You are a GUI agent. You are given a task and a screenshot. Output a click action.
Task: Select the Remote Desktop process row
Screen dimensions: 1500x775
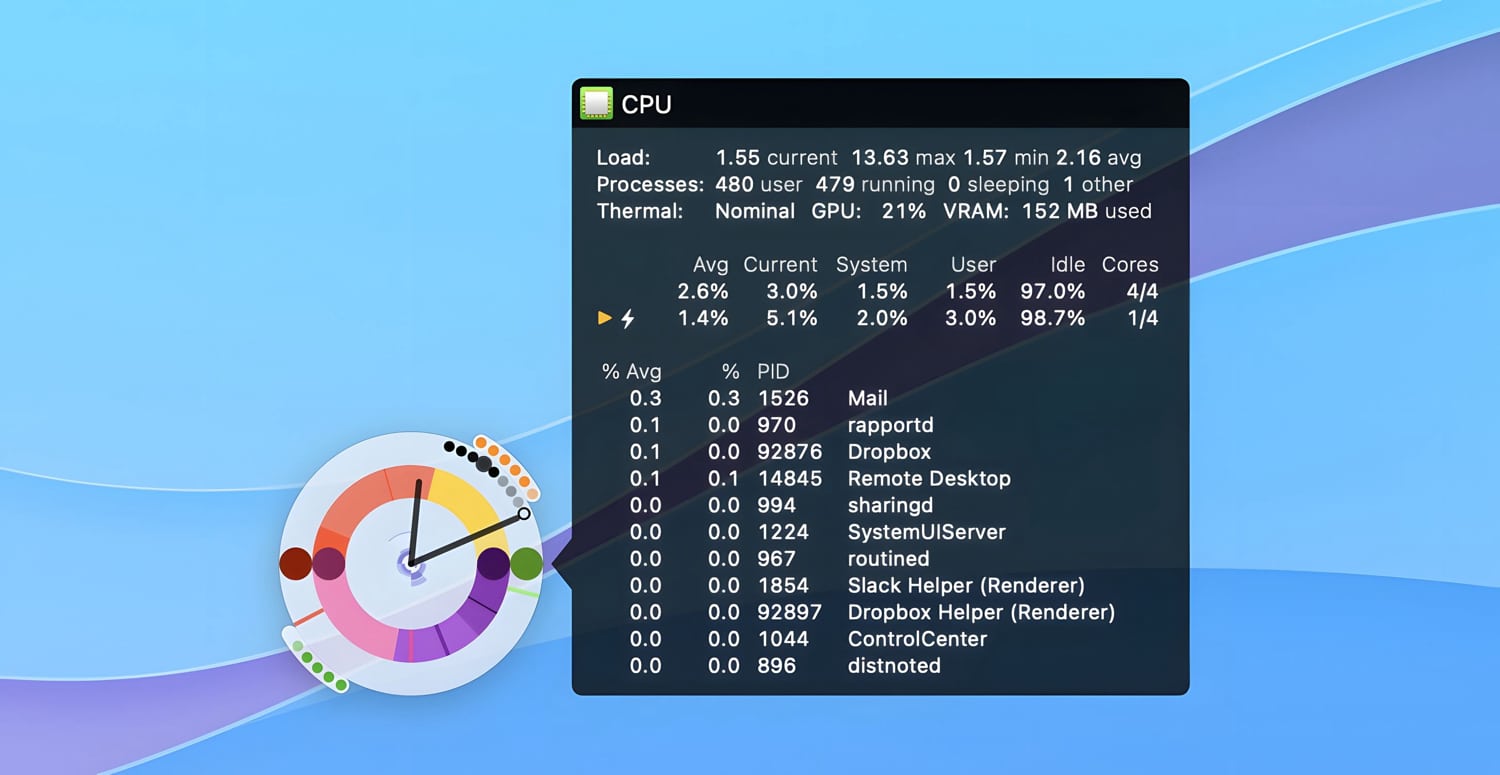pos(928,479)
